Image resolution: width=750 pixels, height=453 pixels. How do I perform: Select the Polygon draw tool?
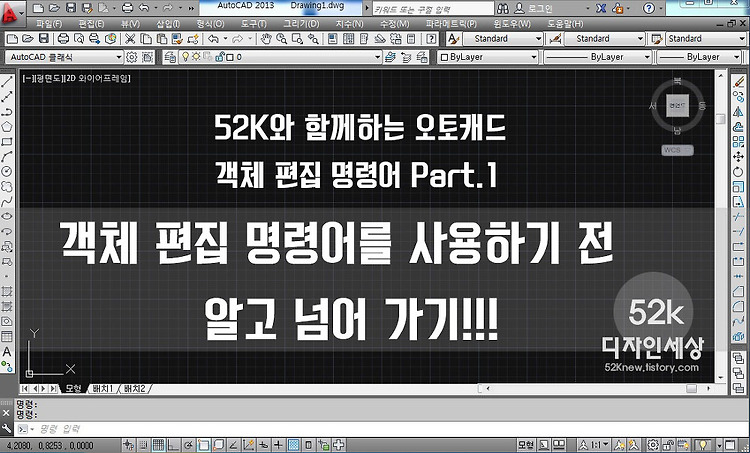[x=7, y=127]
